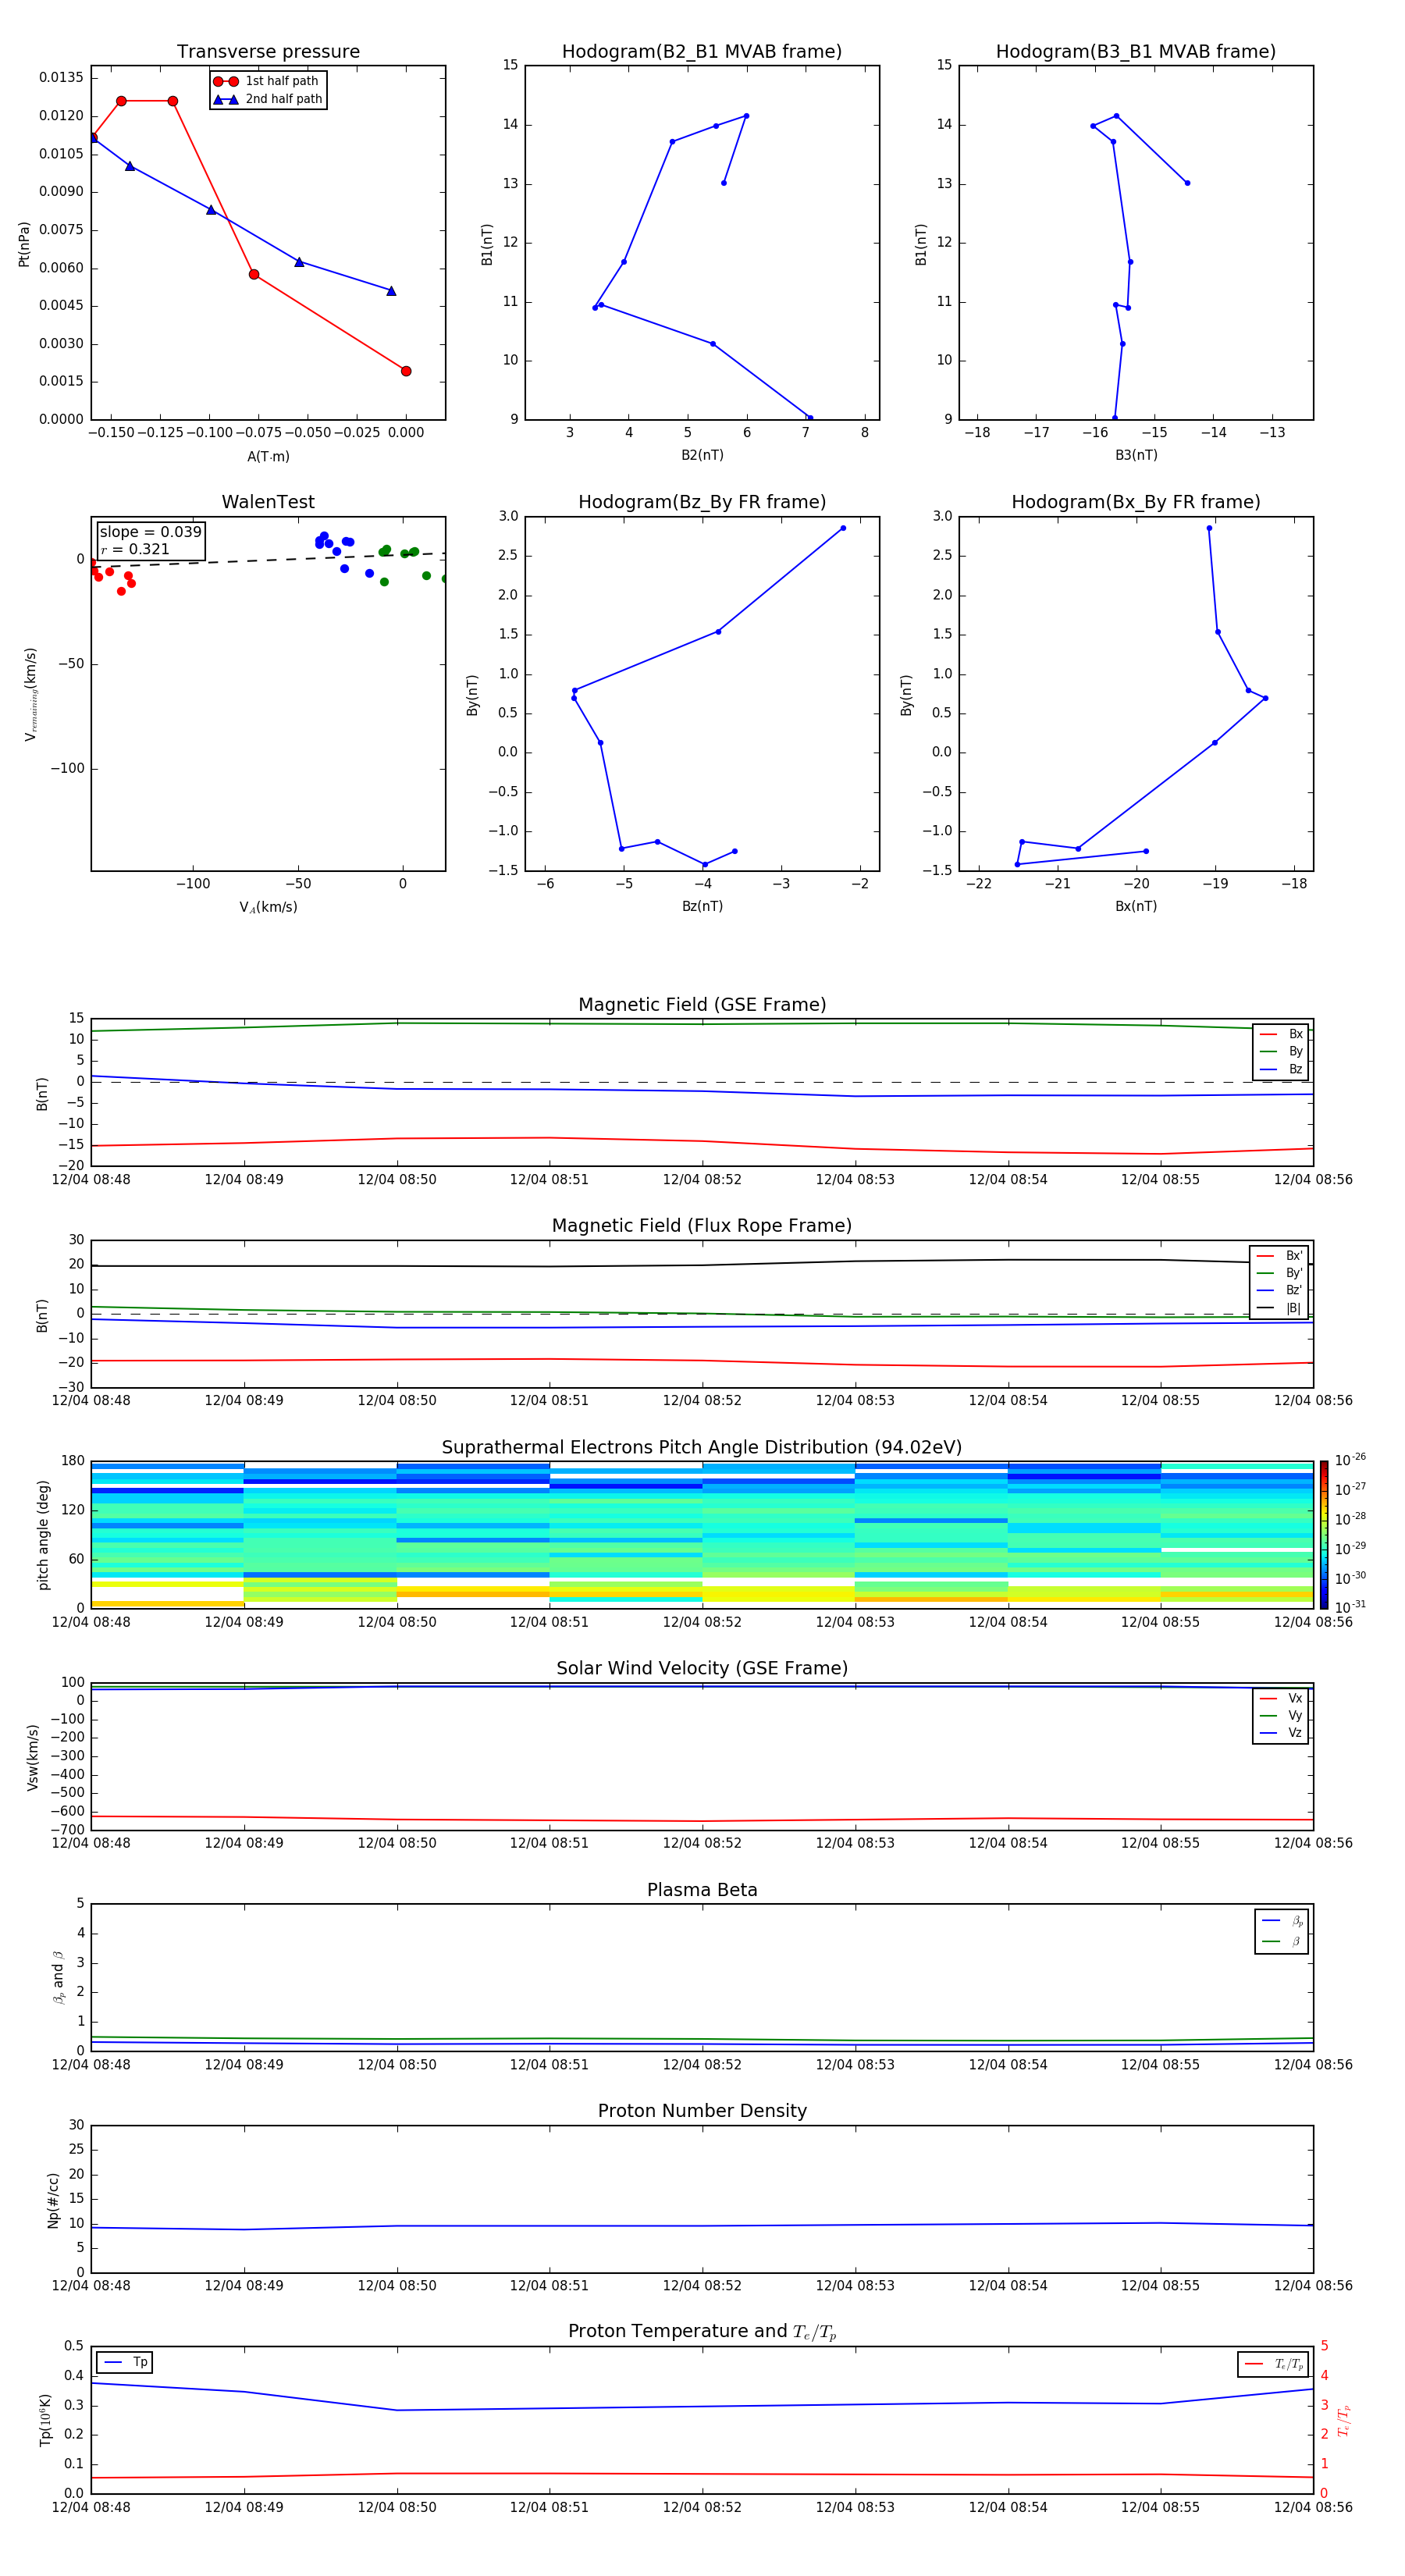Click the pitch angle colorbar
This screenshot has height=2576, width=1405.
click(1324, 1535)
